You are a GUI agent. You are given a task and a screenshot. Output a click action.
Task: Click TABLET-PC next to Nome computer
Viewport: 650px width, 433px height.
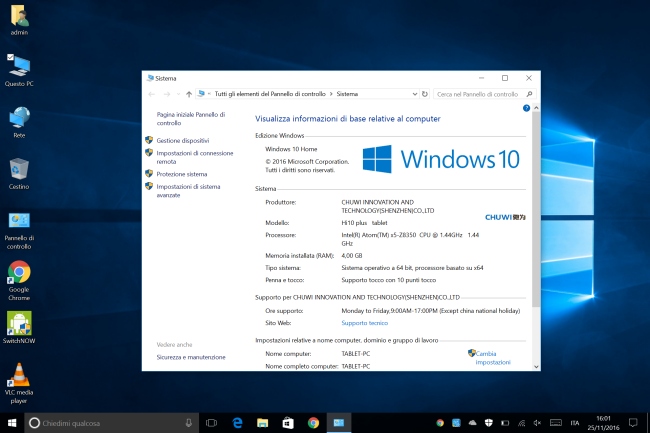[x=356, y=353]
